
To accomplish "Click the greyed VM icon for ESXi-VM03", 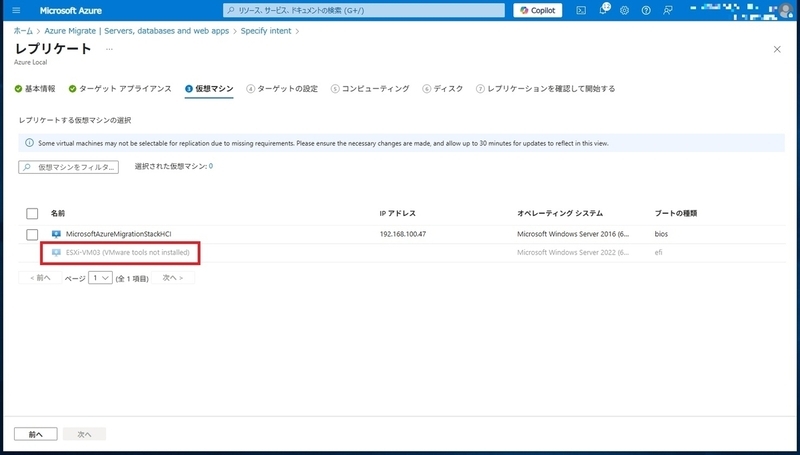I will pyautogui.click(x=56, y=252).
